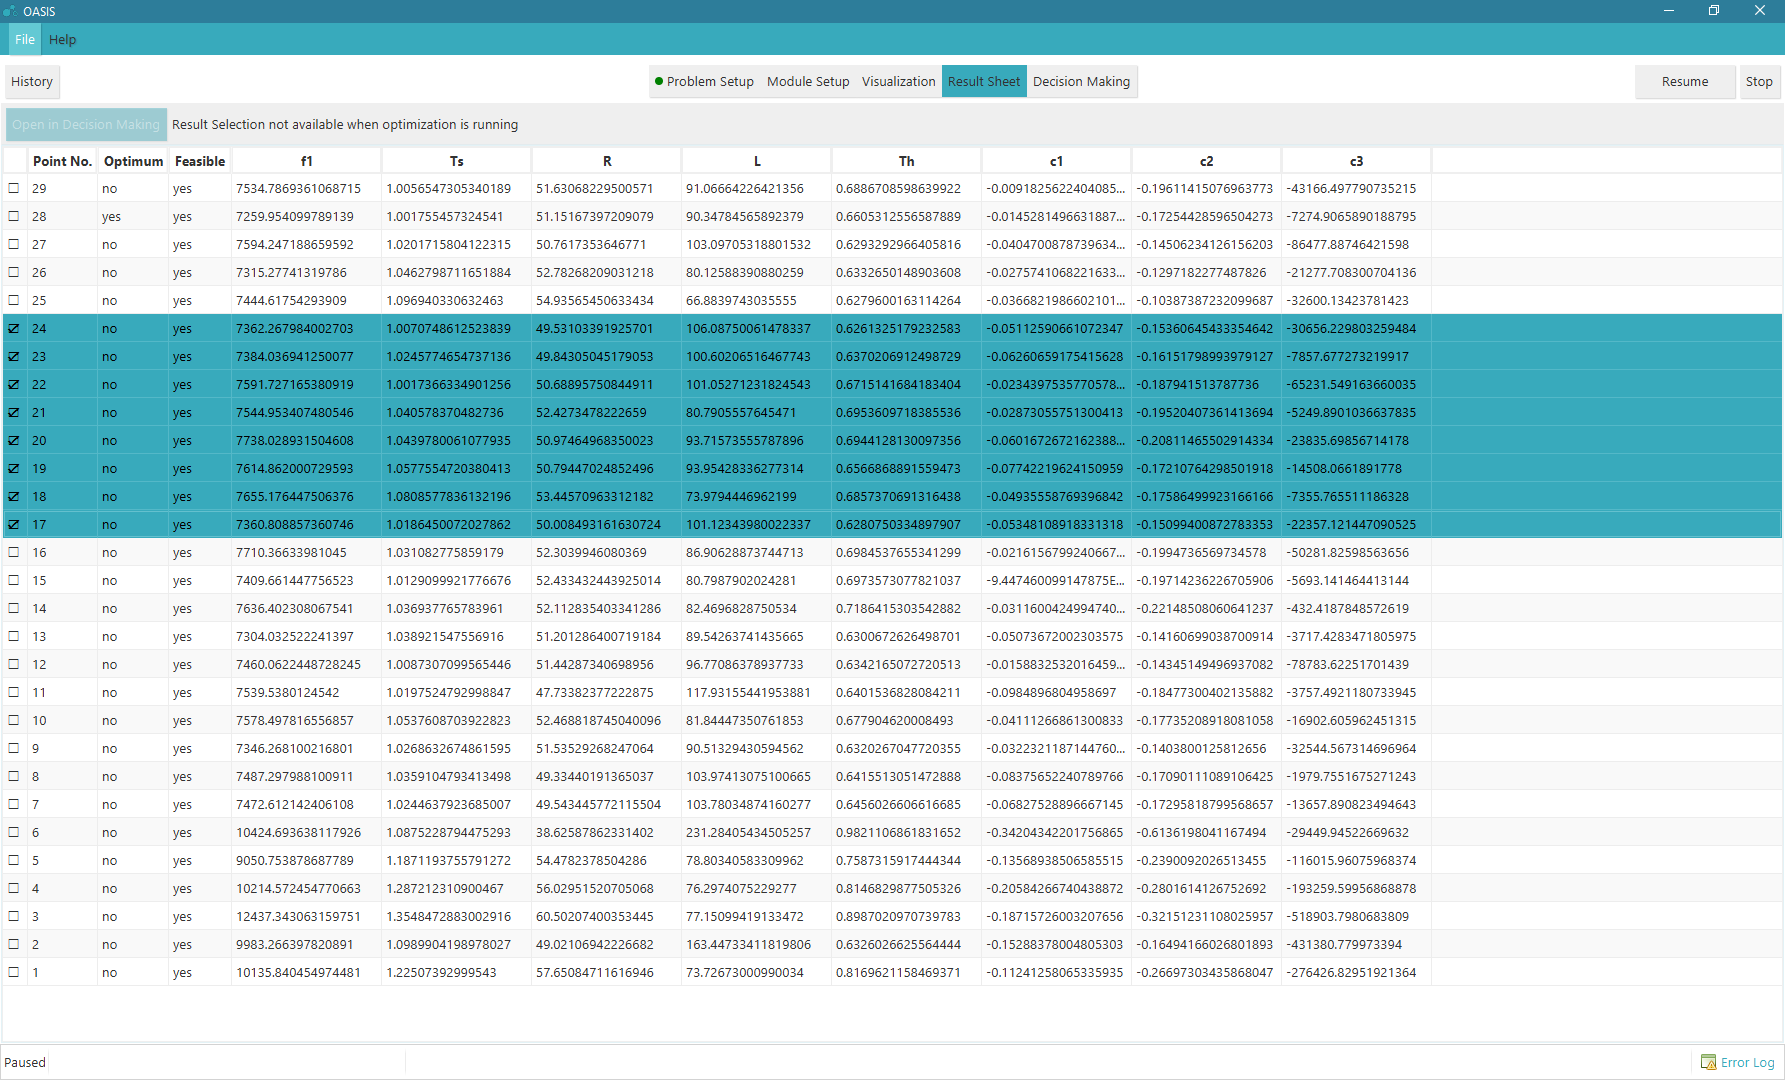
Task: Sort by the L column header
Action: point(756,161)
